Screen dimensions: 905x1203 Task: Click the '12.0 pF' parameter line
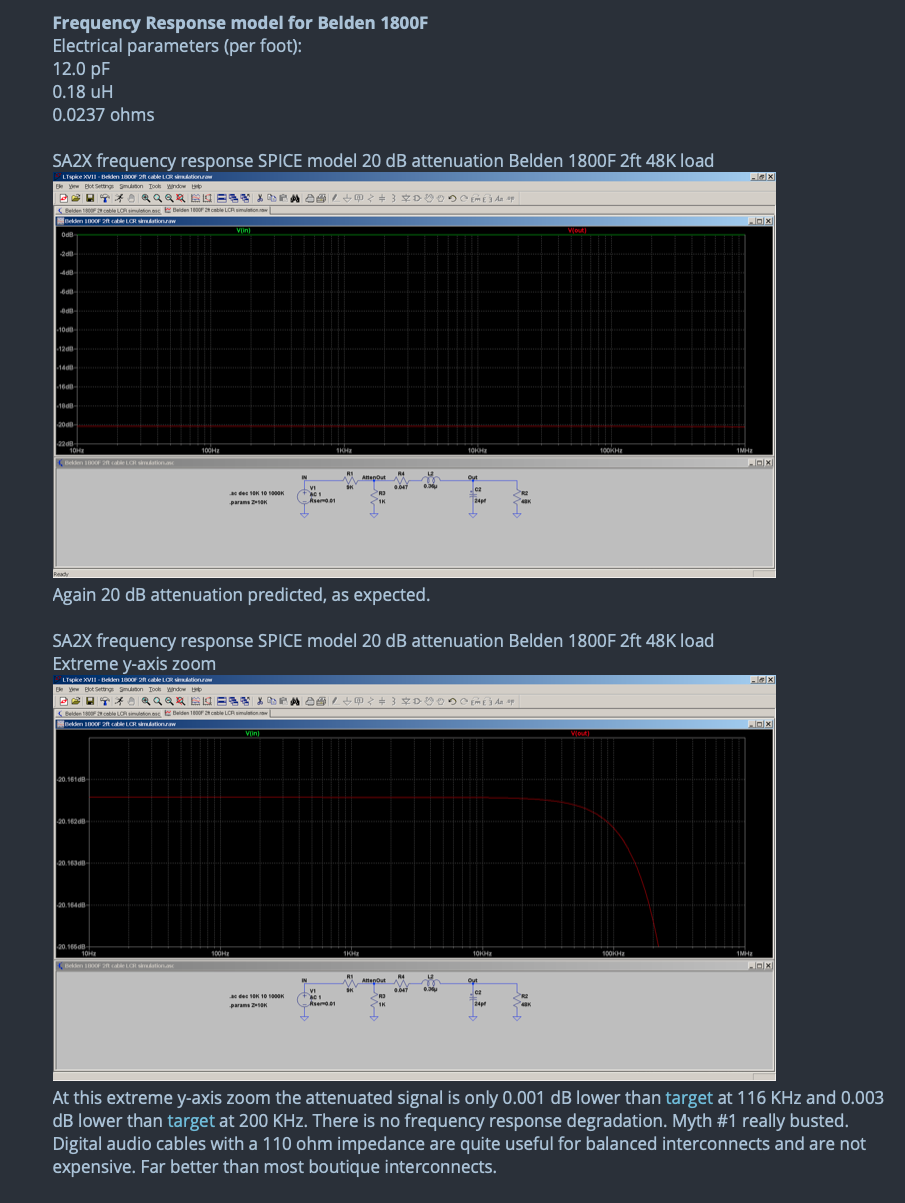click(x=82, y=69)
